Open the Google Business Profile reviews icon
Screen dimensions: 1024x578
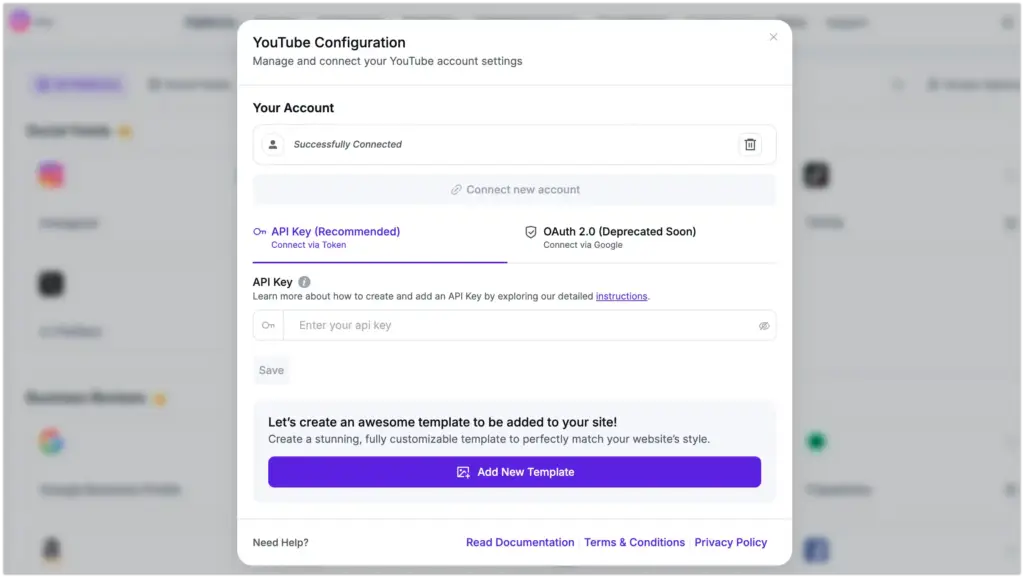point(51,441)
